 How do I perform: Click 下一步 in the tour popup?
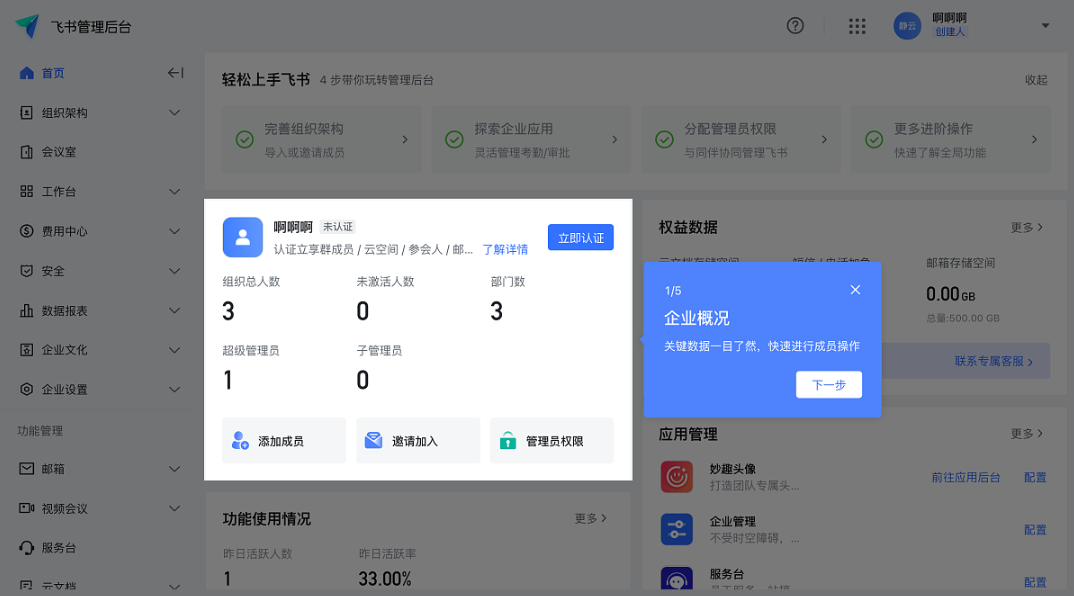click(829, 385)
